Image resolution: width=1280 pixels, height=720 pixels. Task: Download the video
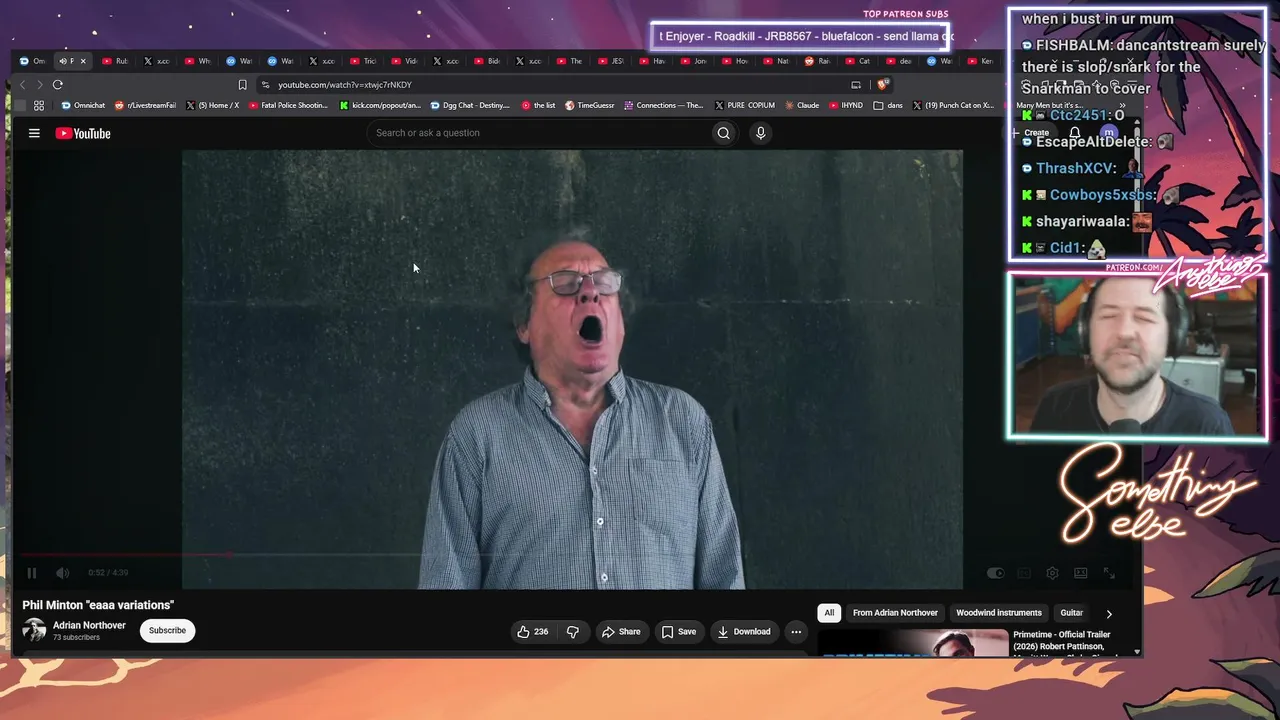pos(744,632)
